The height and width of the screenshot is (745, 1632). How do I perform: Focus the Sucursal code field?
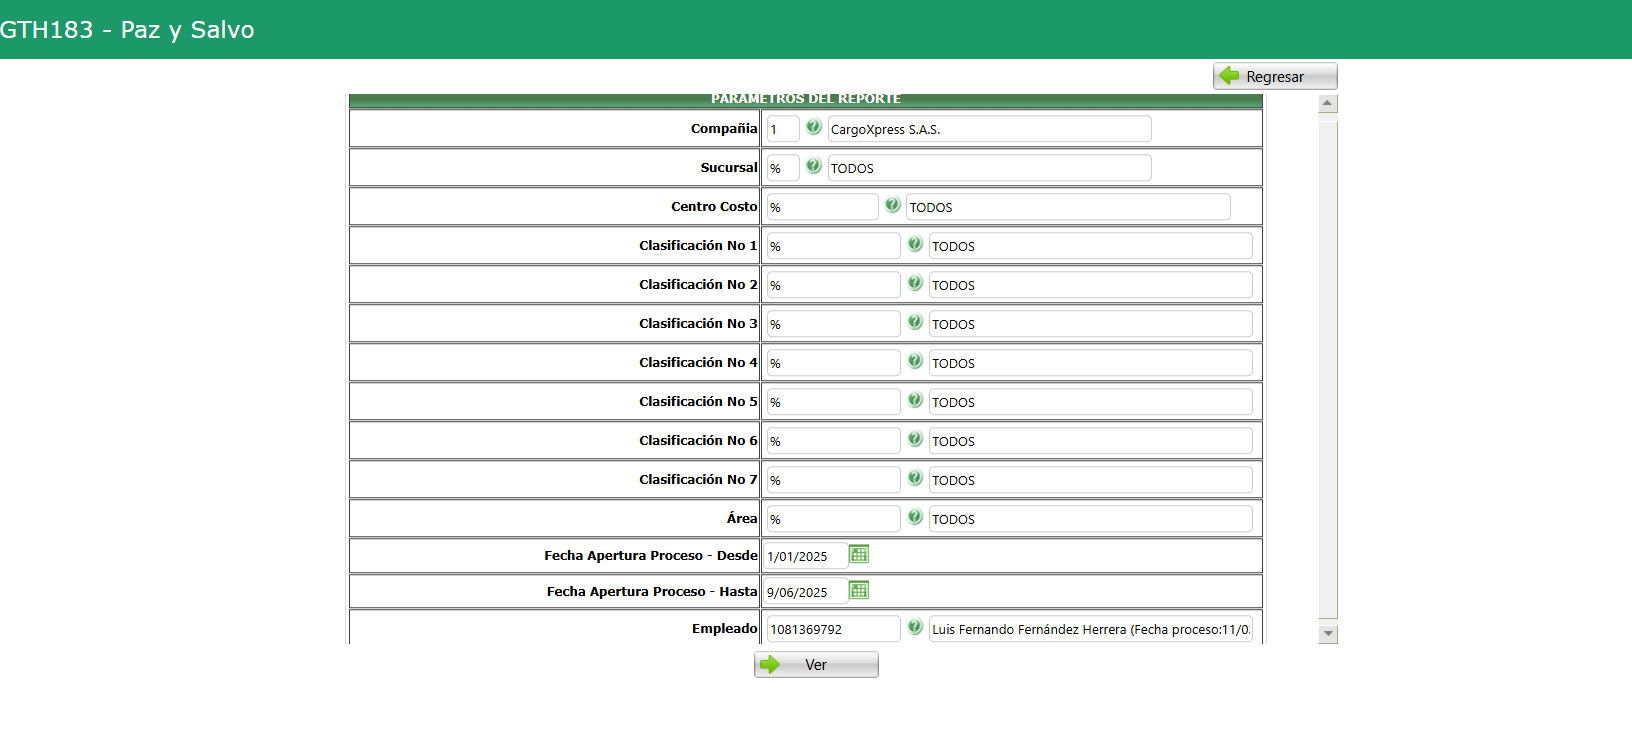(783, 168)
